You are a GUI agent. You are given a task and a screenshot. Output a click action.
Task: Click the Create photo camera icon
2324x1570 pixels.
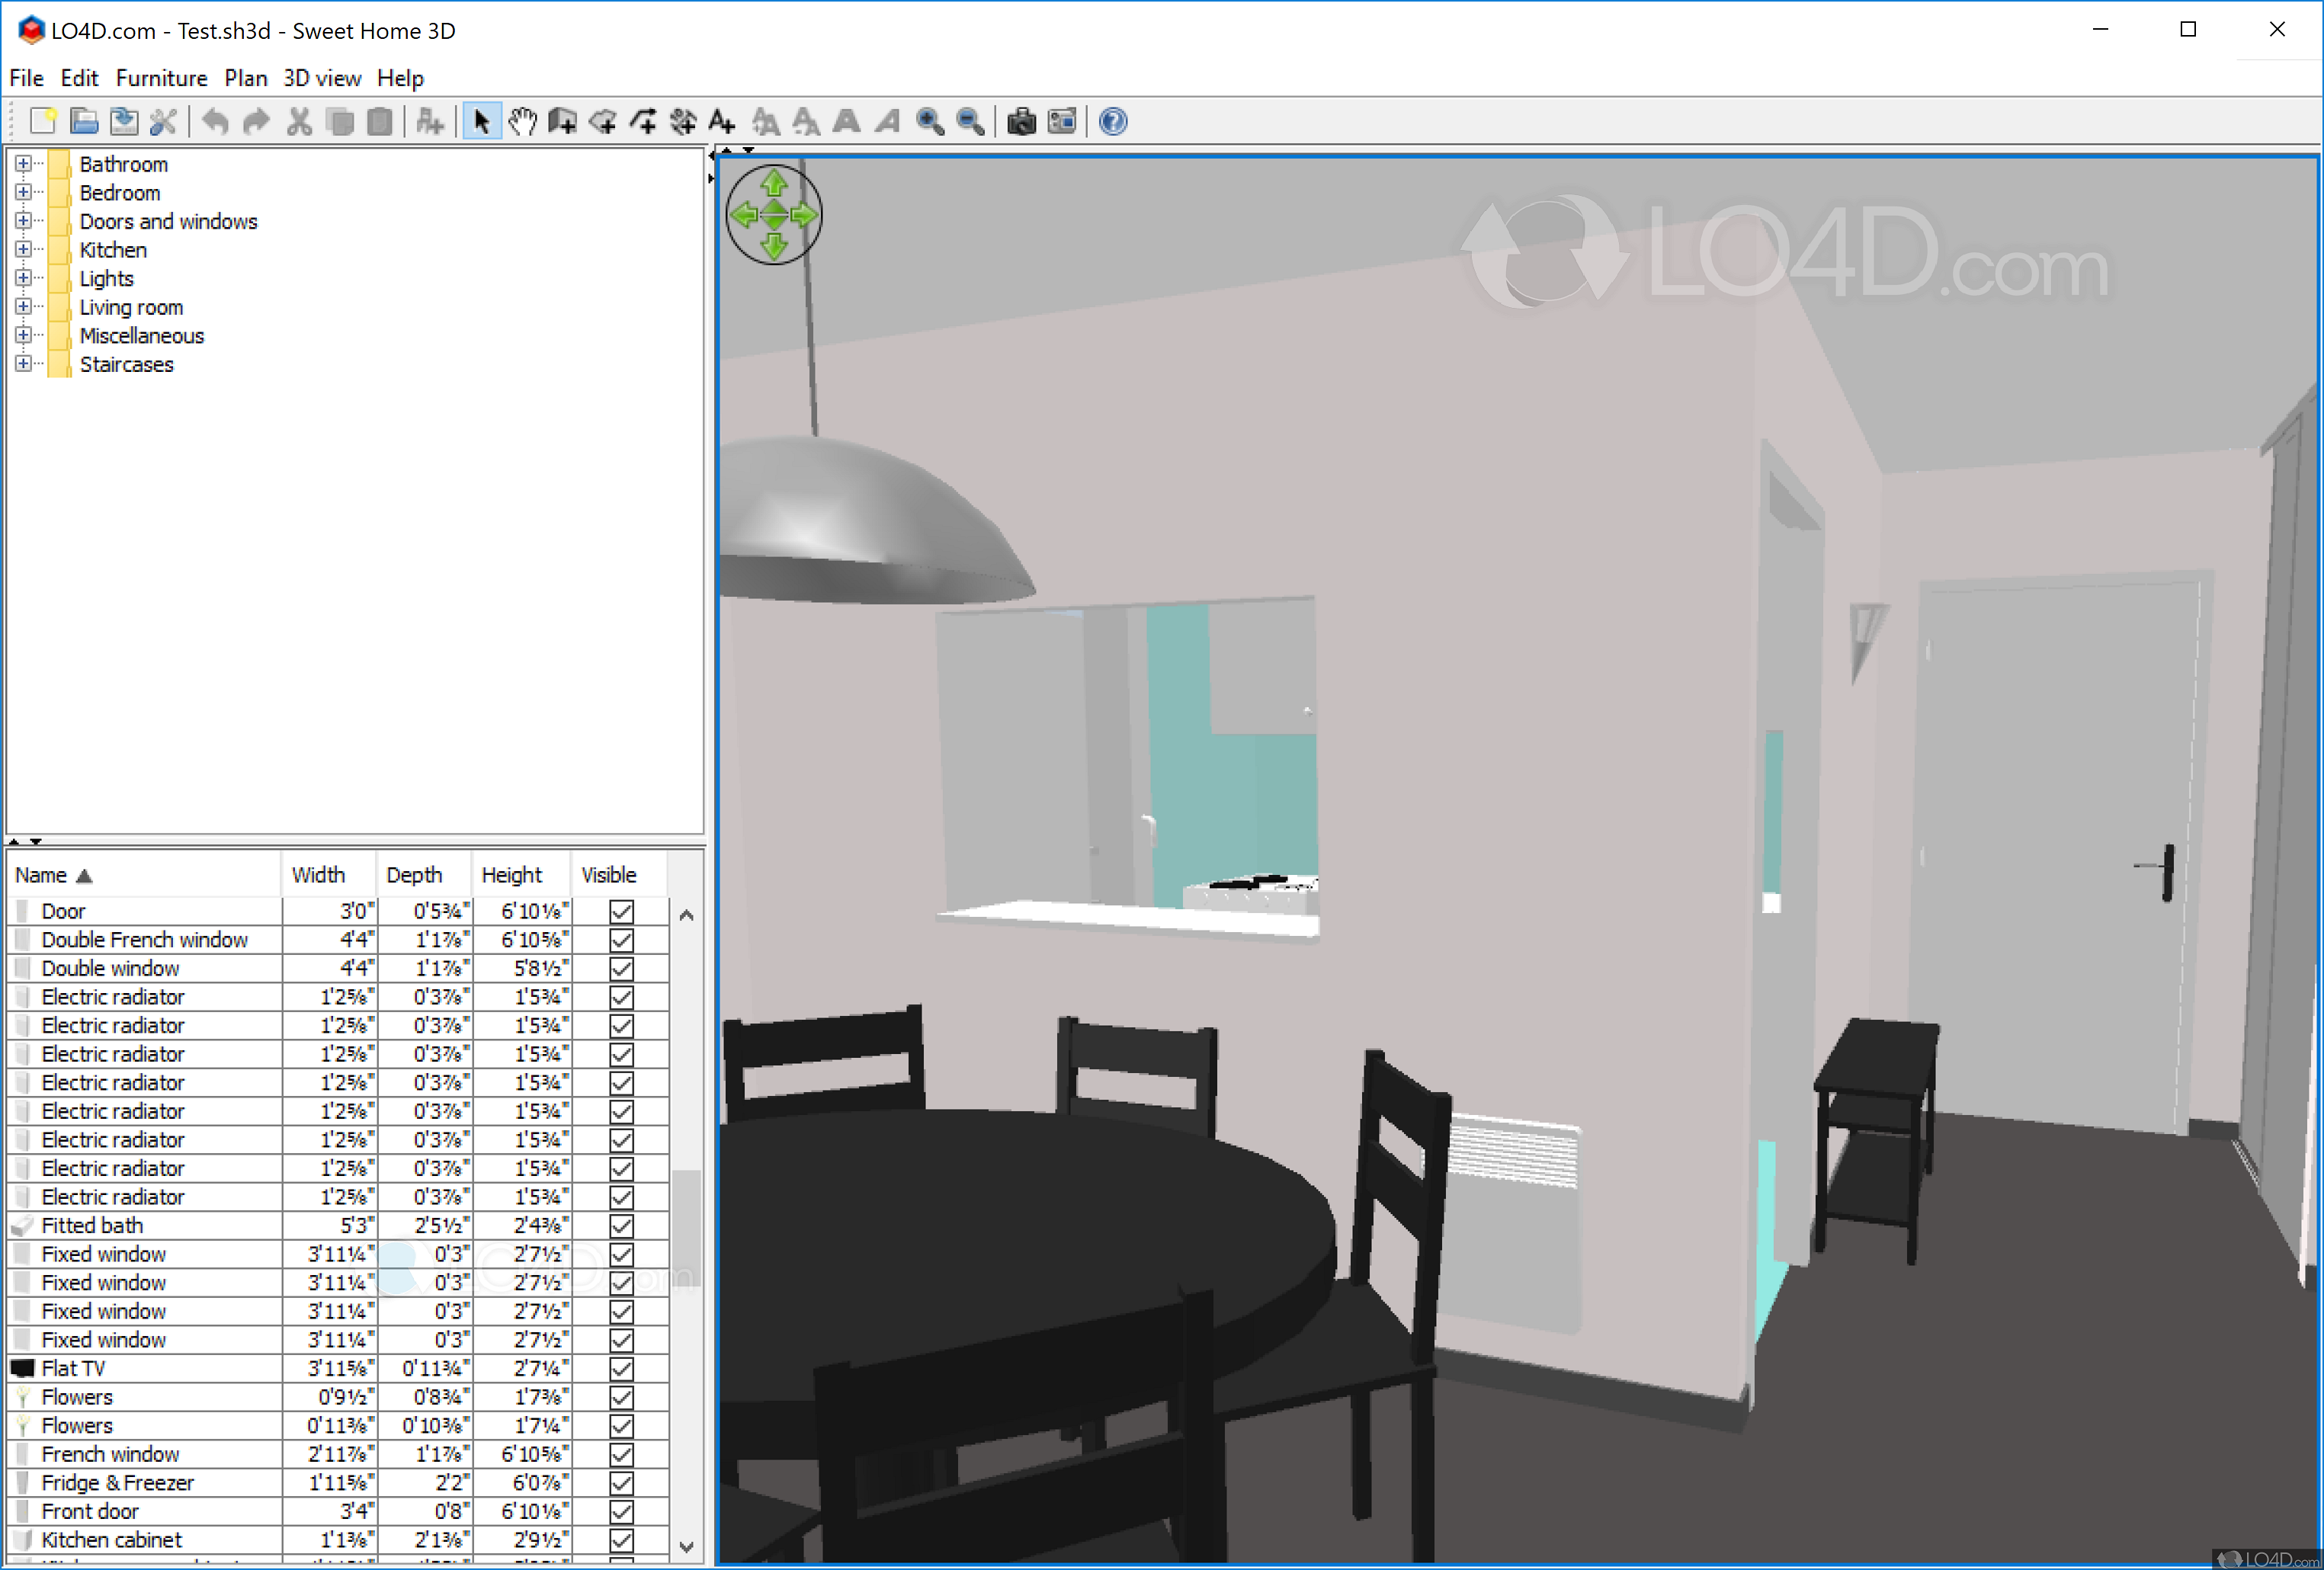[1021, 122]
